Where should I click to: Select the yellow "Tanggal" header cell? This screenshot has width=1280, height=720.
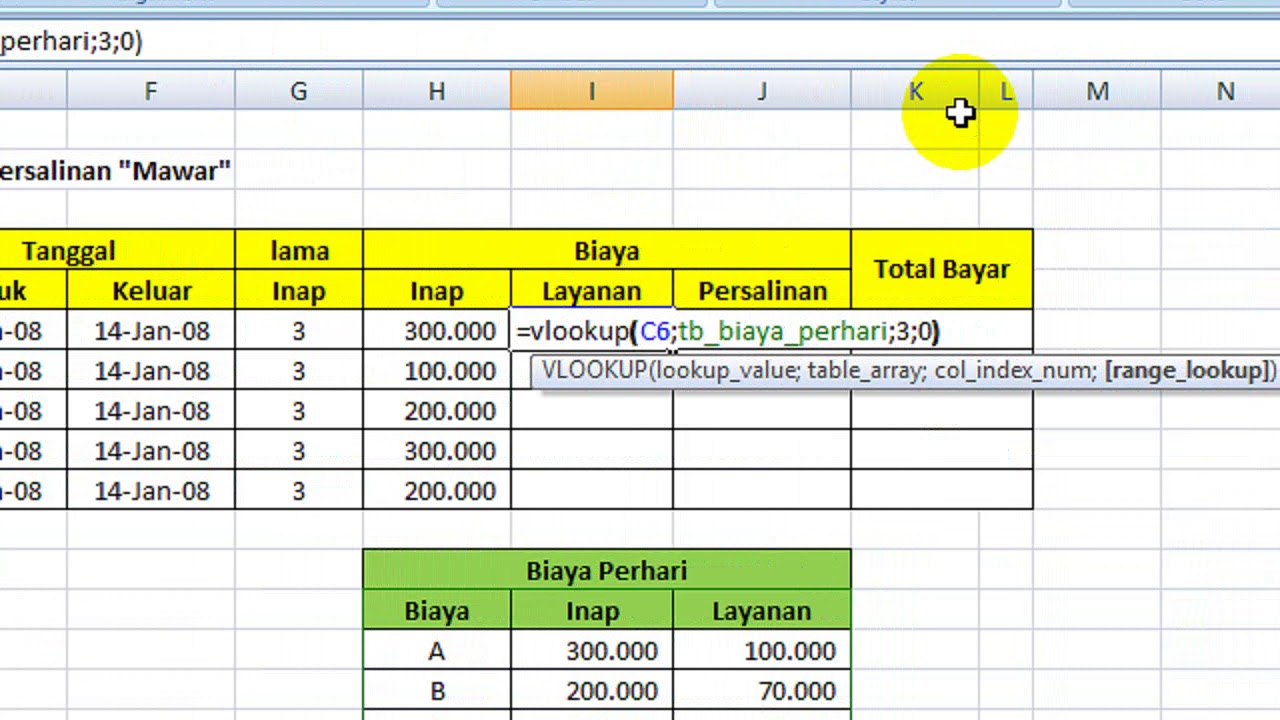click(117, 250)
